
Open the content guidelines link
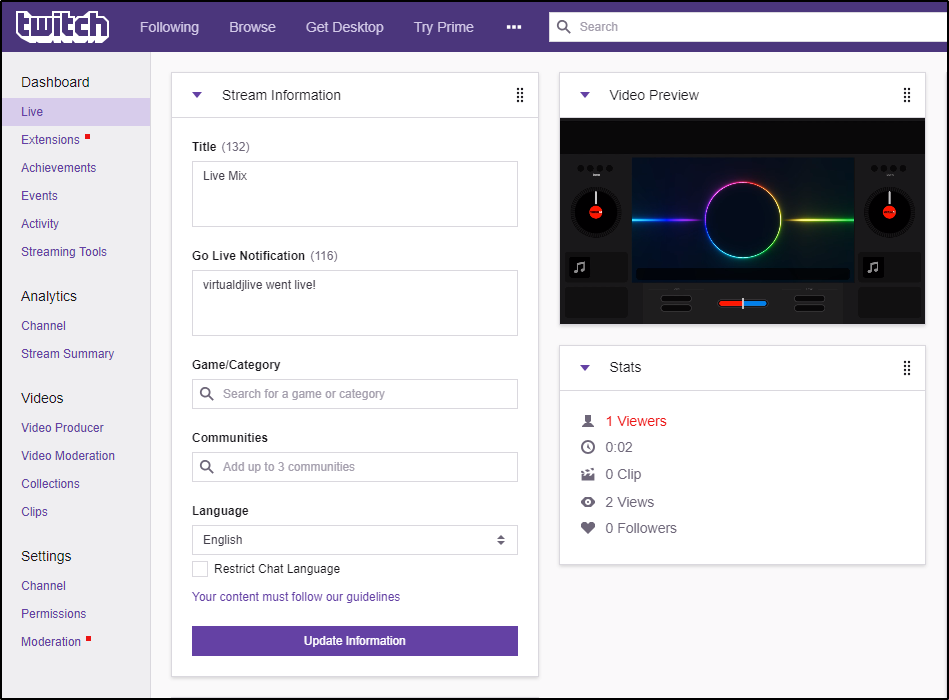(296, 597)
